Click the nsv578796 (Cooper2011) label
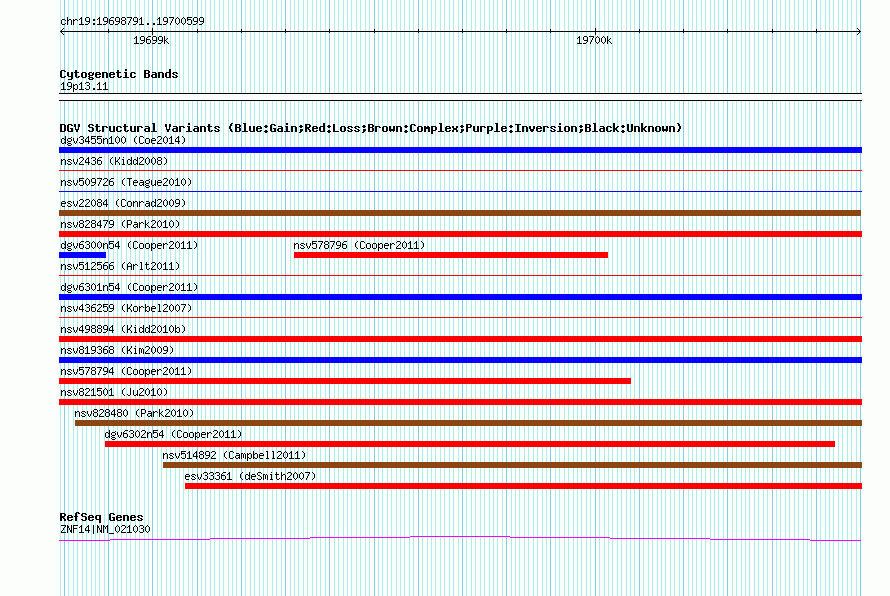The width and height of the screenshot is (890, 596). click(359, 245)
